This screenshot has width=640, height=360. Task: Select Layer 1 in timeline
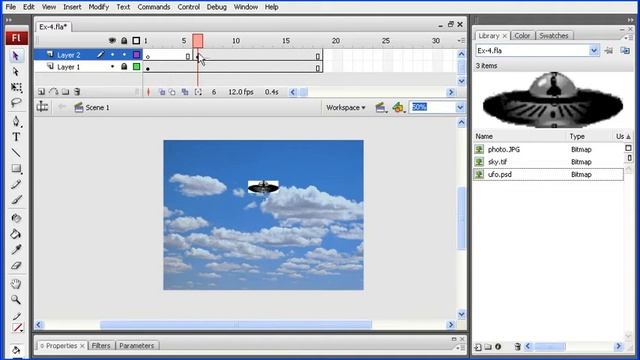click(68, 67)
